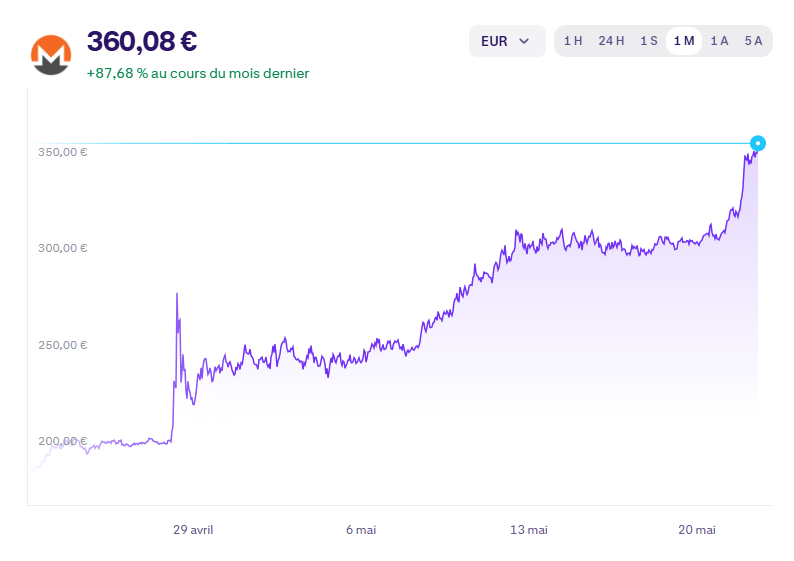The height and width of the screenshot is (561, 794).
Task: Click the orange Monero logo icon
Action: 51,55
